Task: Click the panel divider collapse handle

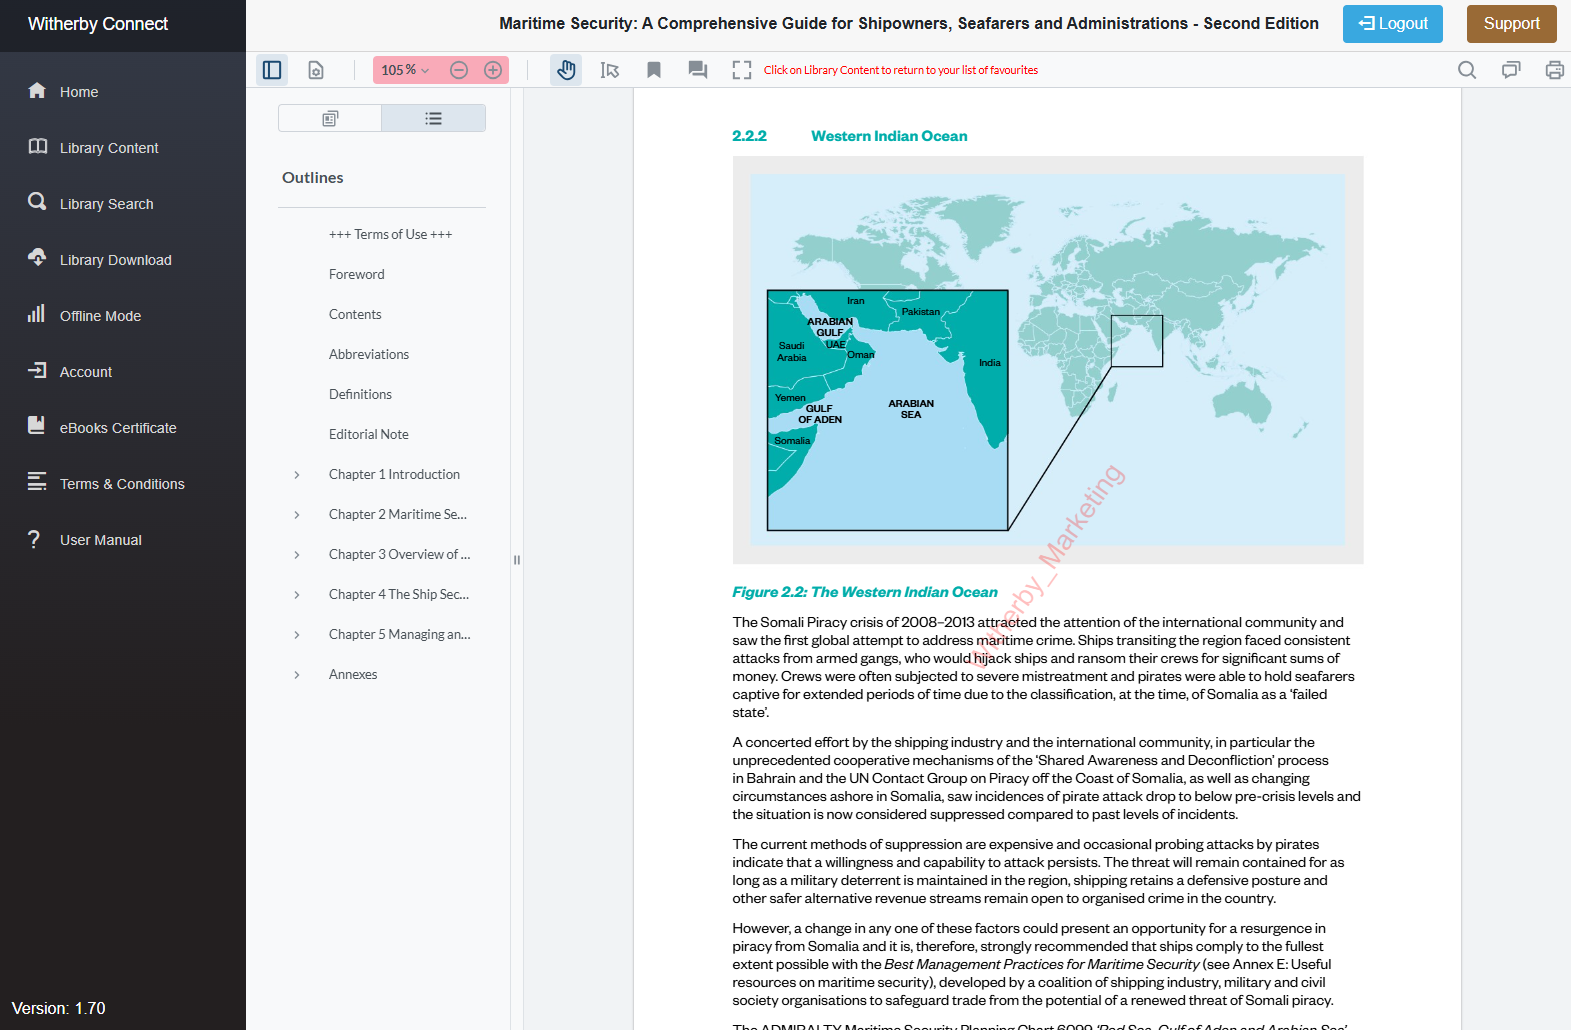Action: coord(517,560)
